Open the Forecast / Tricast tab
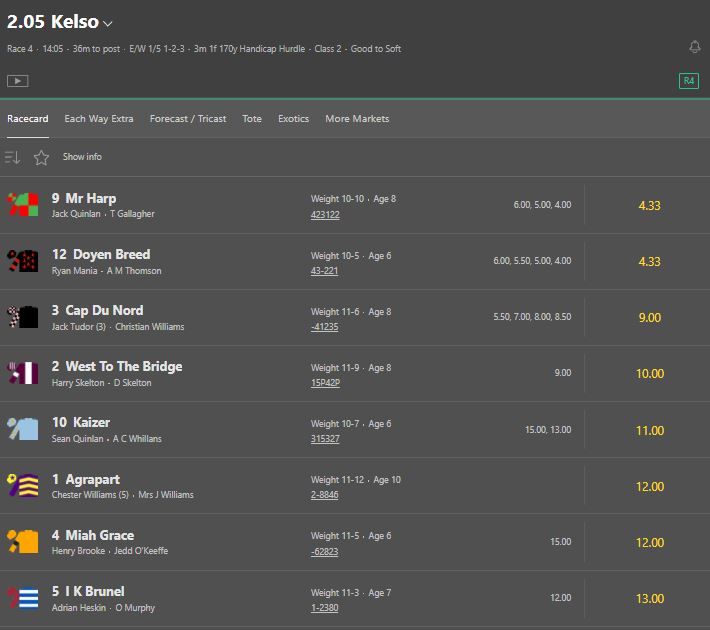 pyautogui.click(x=188, y=119)
